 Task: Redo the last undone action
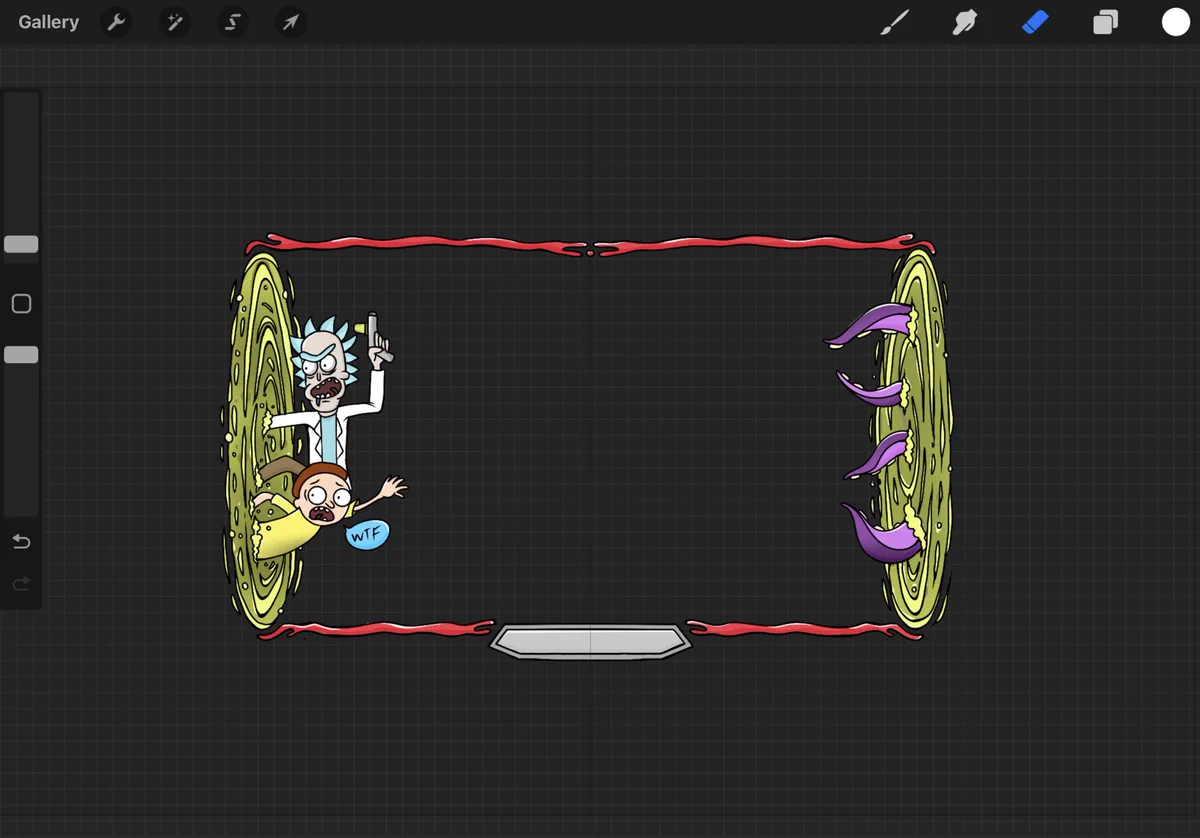[x=21, y=584]
